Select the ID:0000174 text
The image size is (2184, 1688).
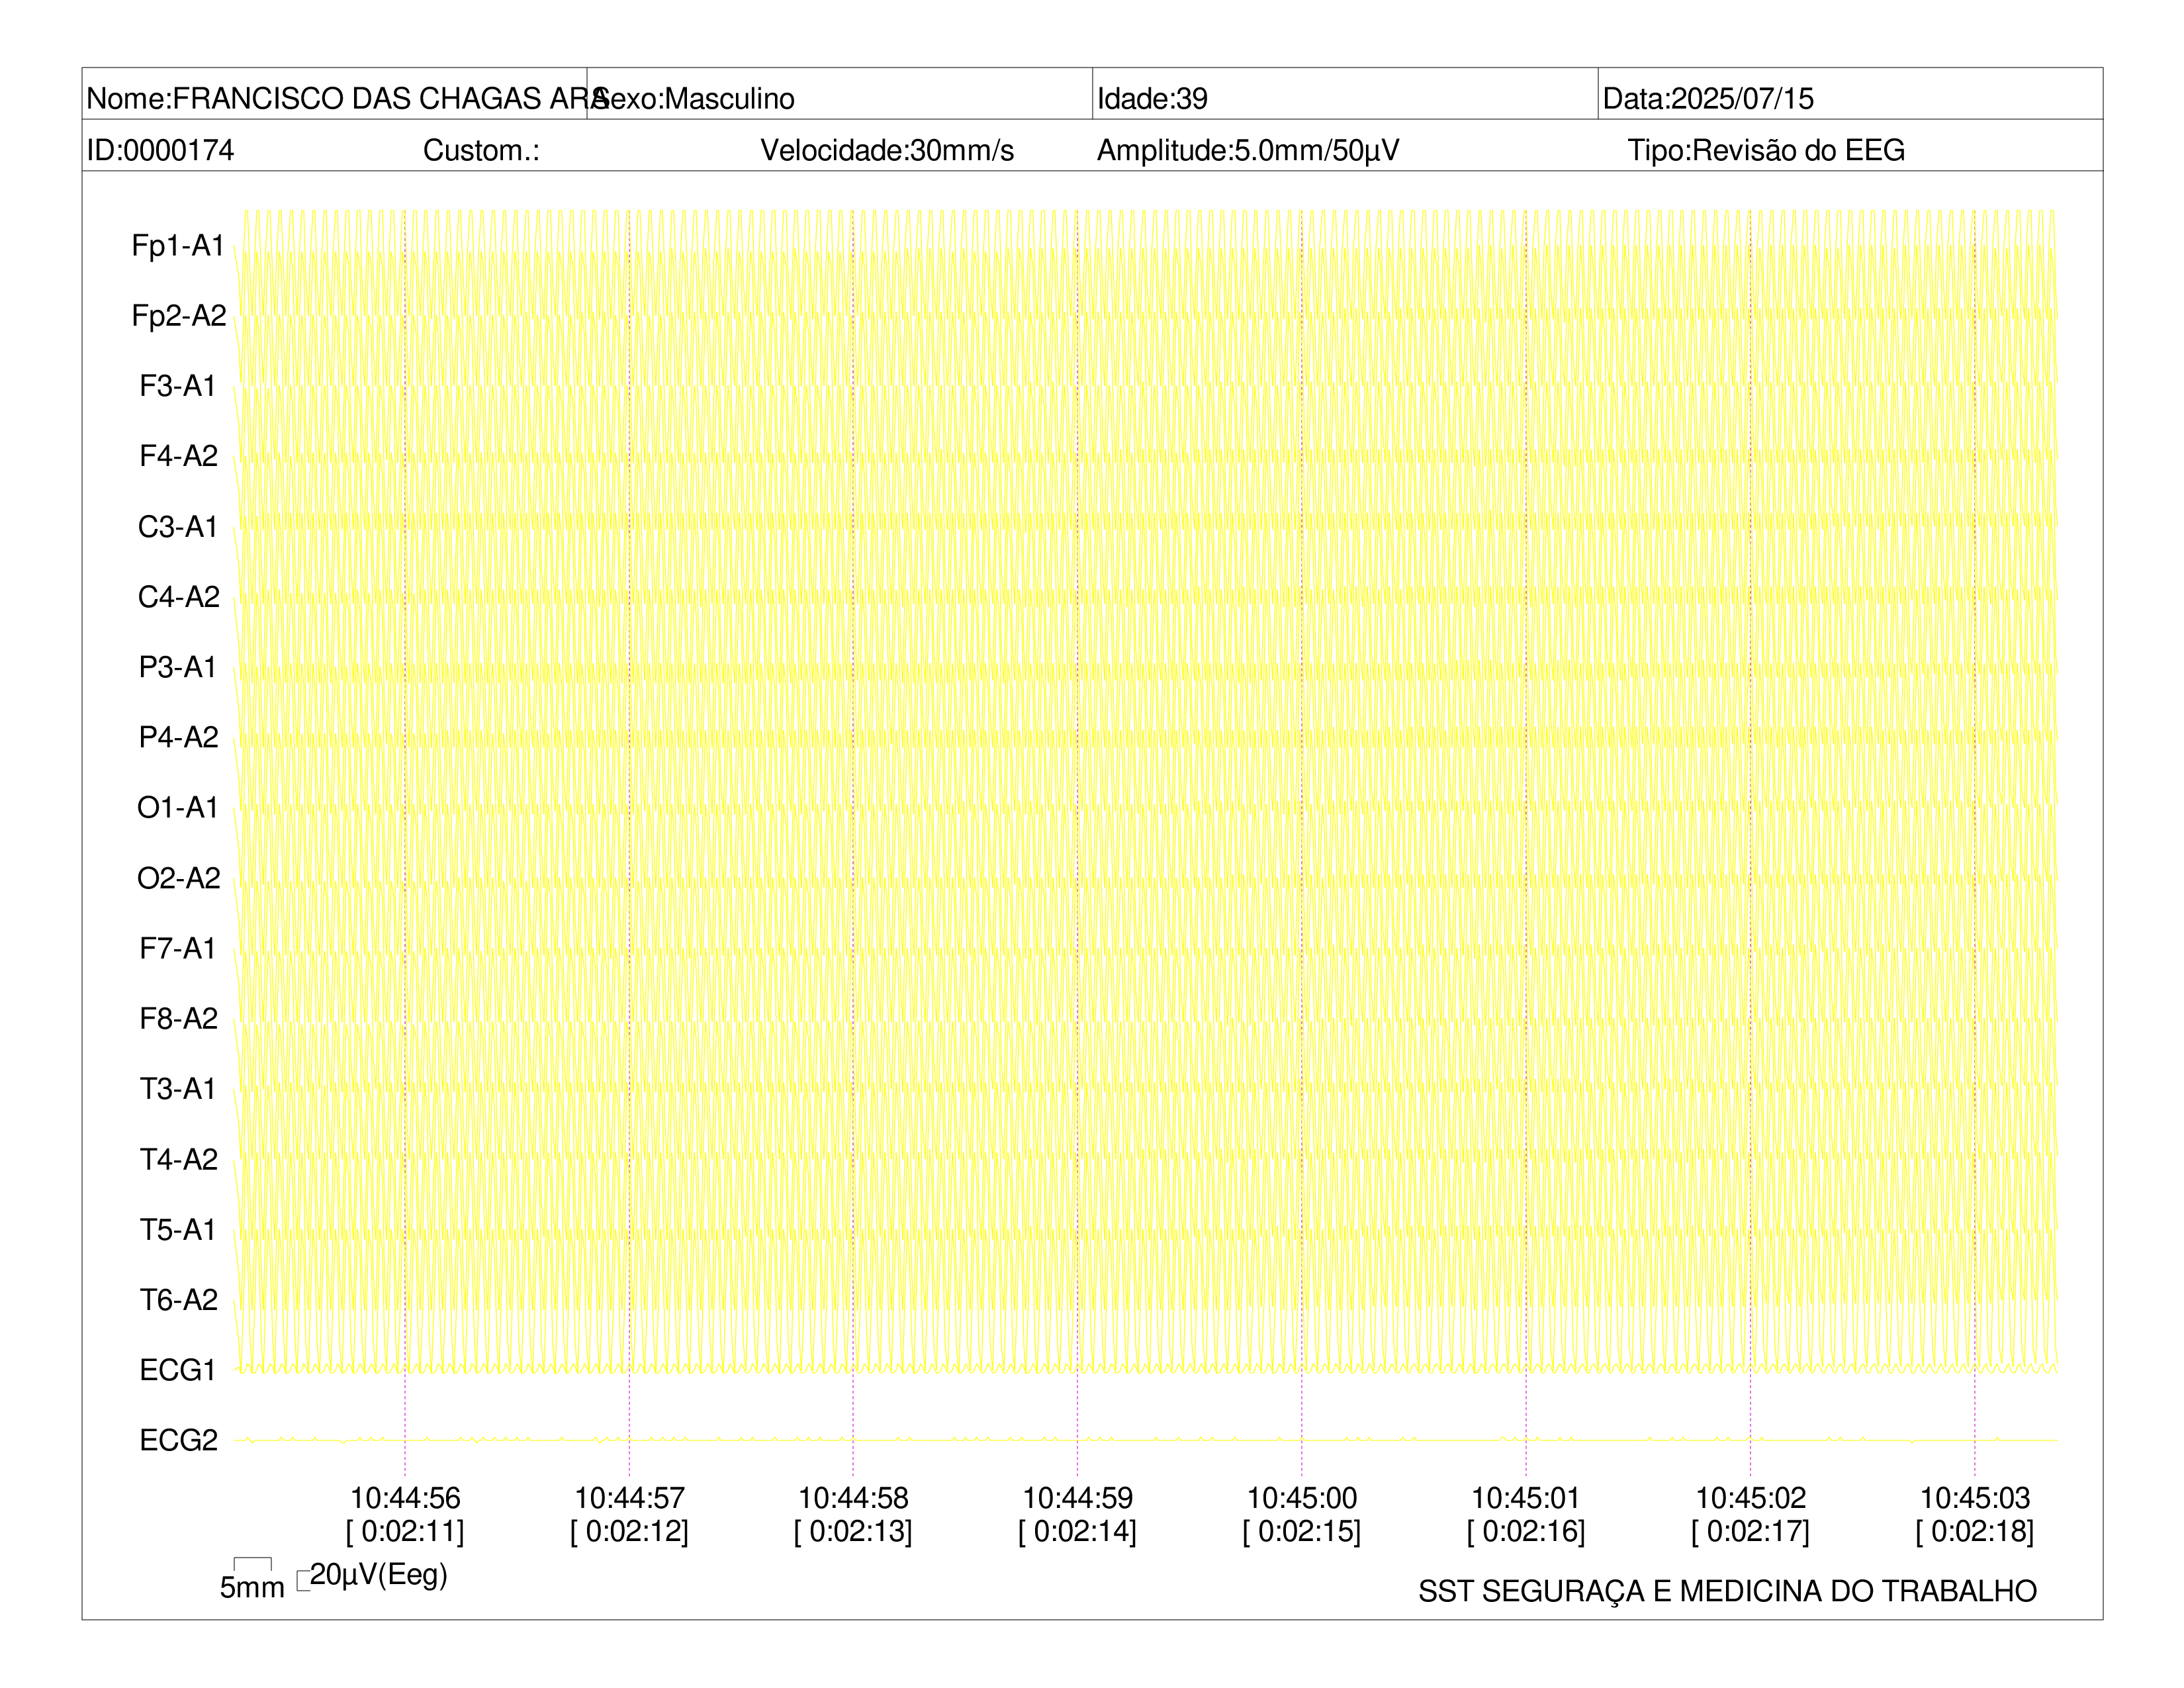(160, 150)
